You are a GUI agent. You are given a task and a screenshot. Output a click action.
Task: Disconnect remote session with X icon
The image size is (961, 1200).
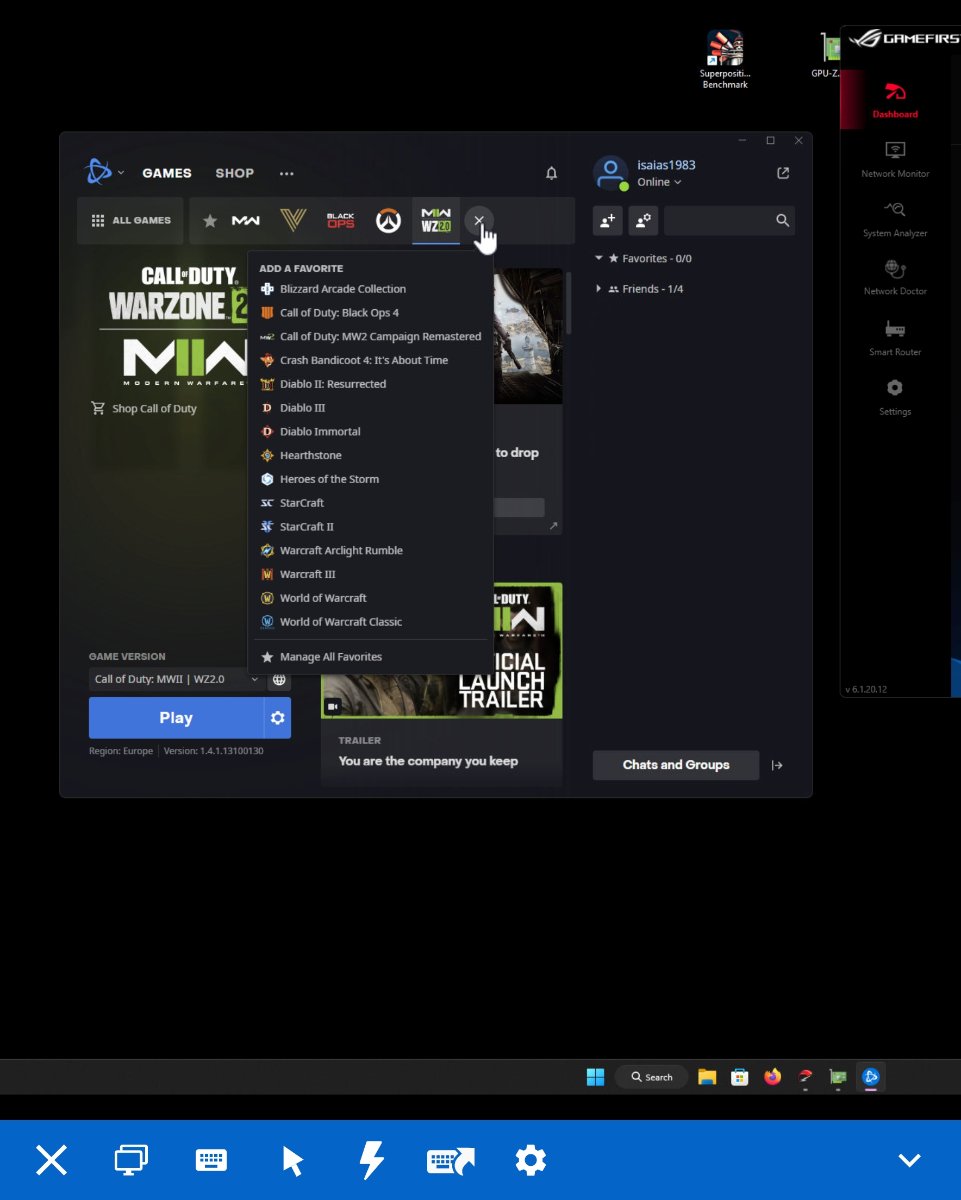(51, 1160)
